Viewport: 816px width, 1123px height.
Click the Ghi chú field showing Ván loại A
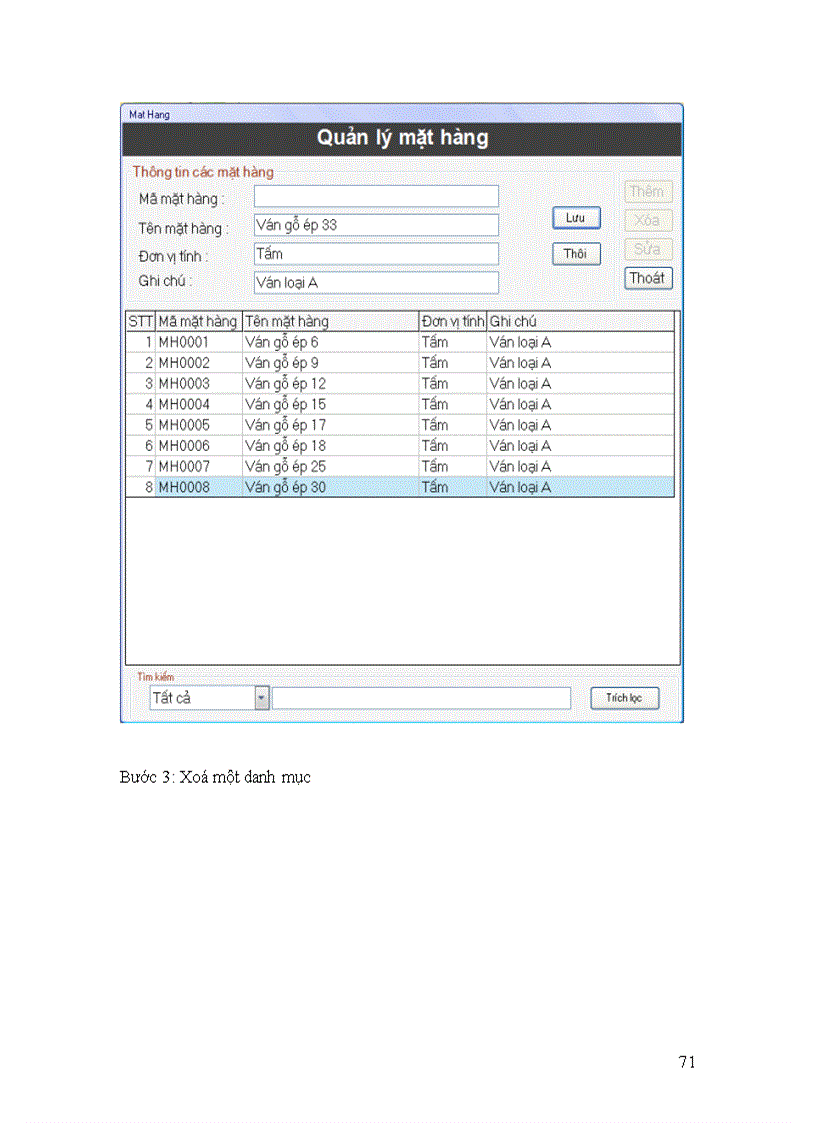375,283
